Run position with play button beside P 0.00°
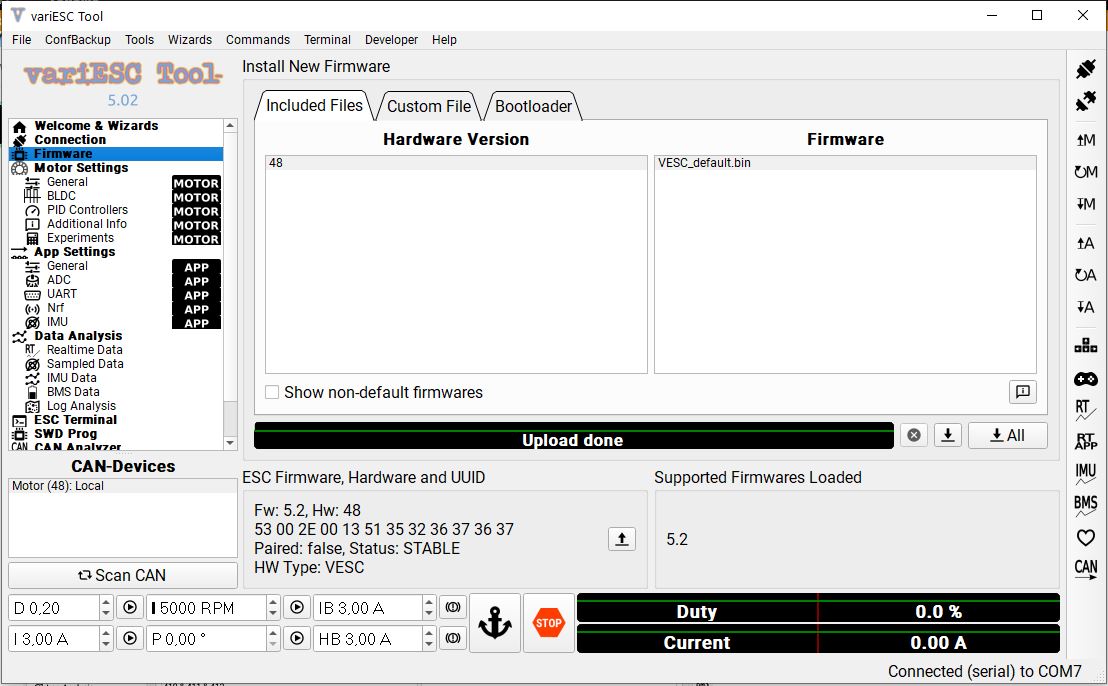Viewport: 1108px width, 686px height. coord(297,639)
